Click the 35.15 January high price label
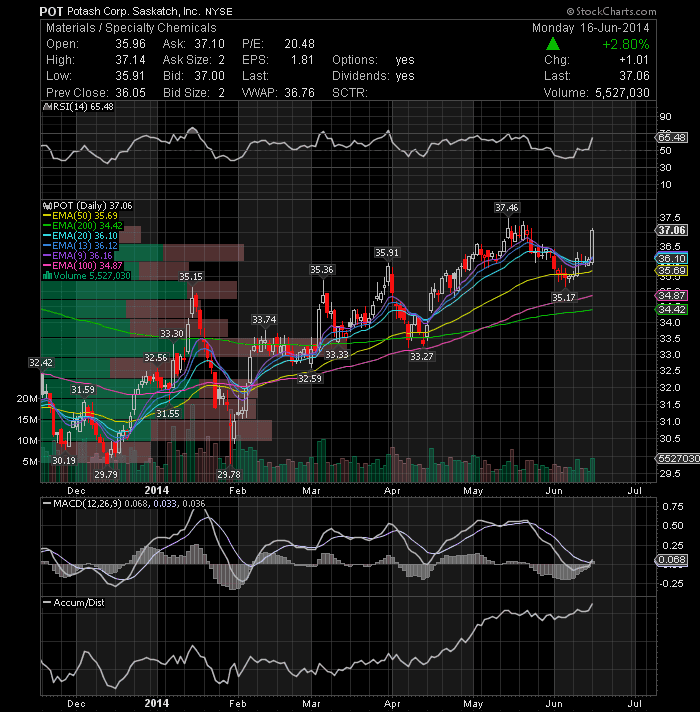The width and height of the screenshot is (700, 712). point(191,277)
